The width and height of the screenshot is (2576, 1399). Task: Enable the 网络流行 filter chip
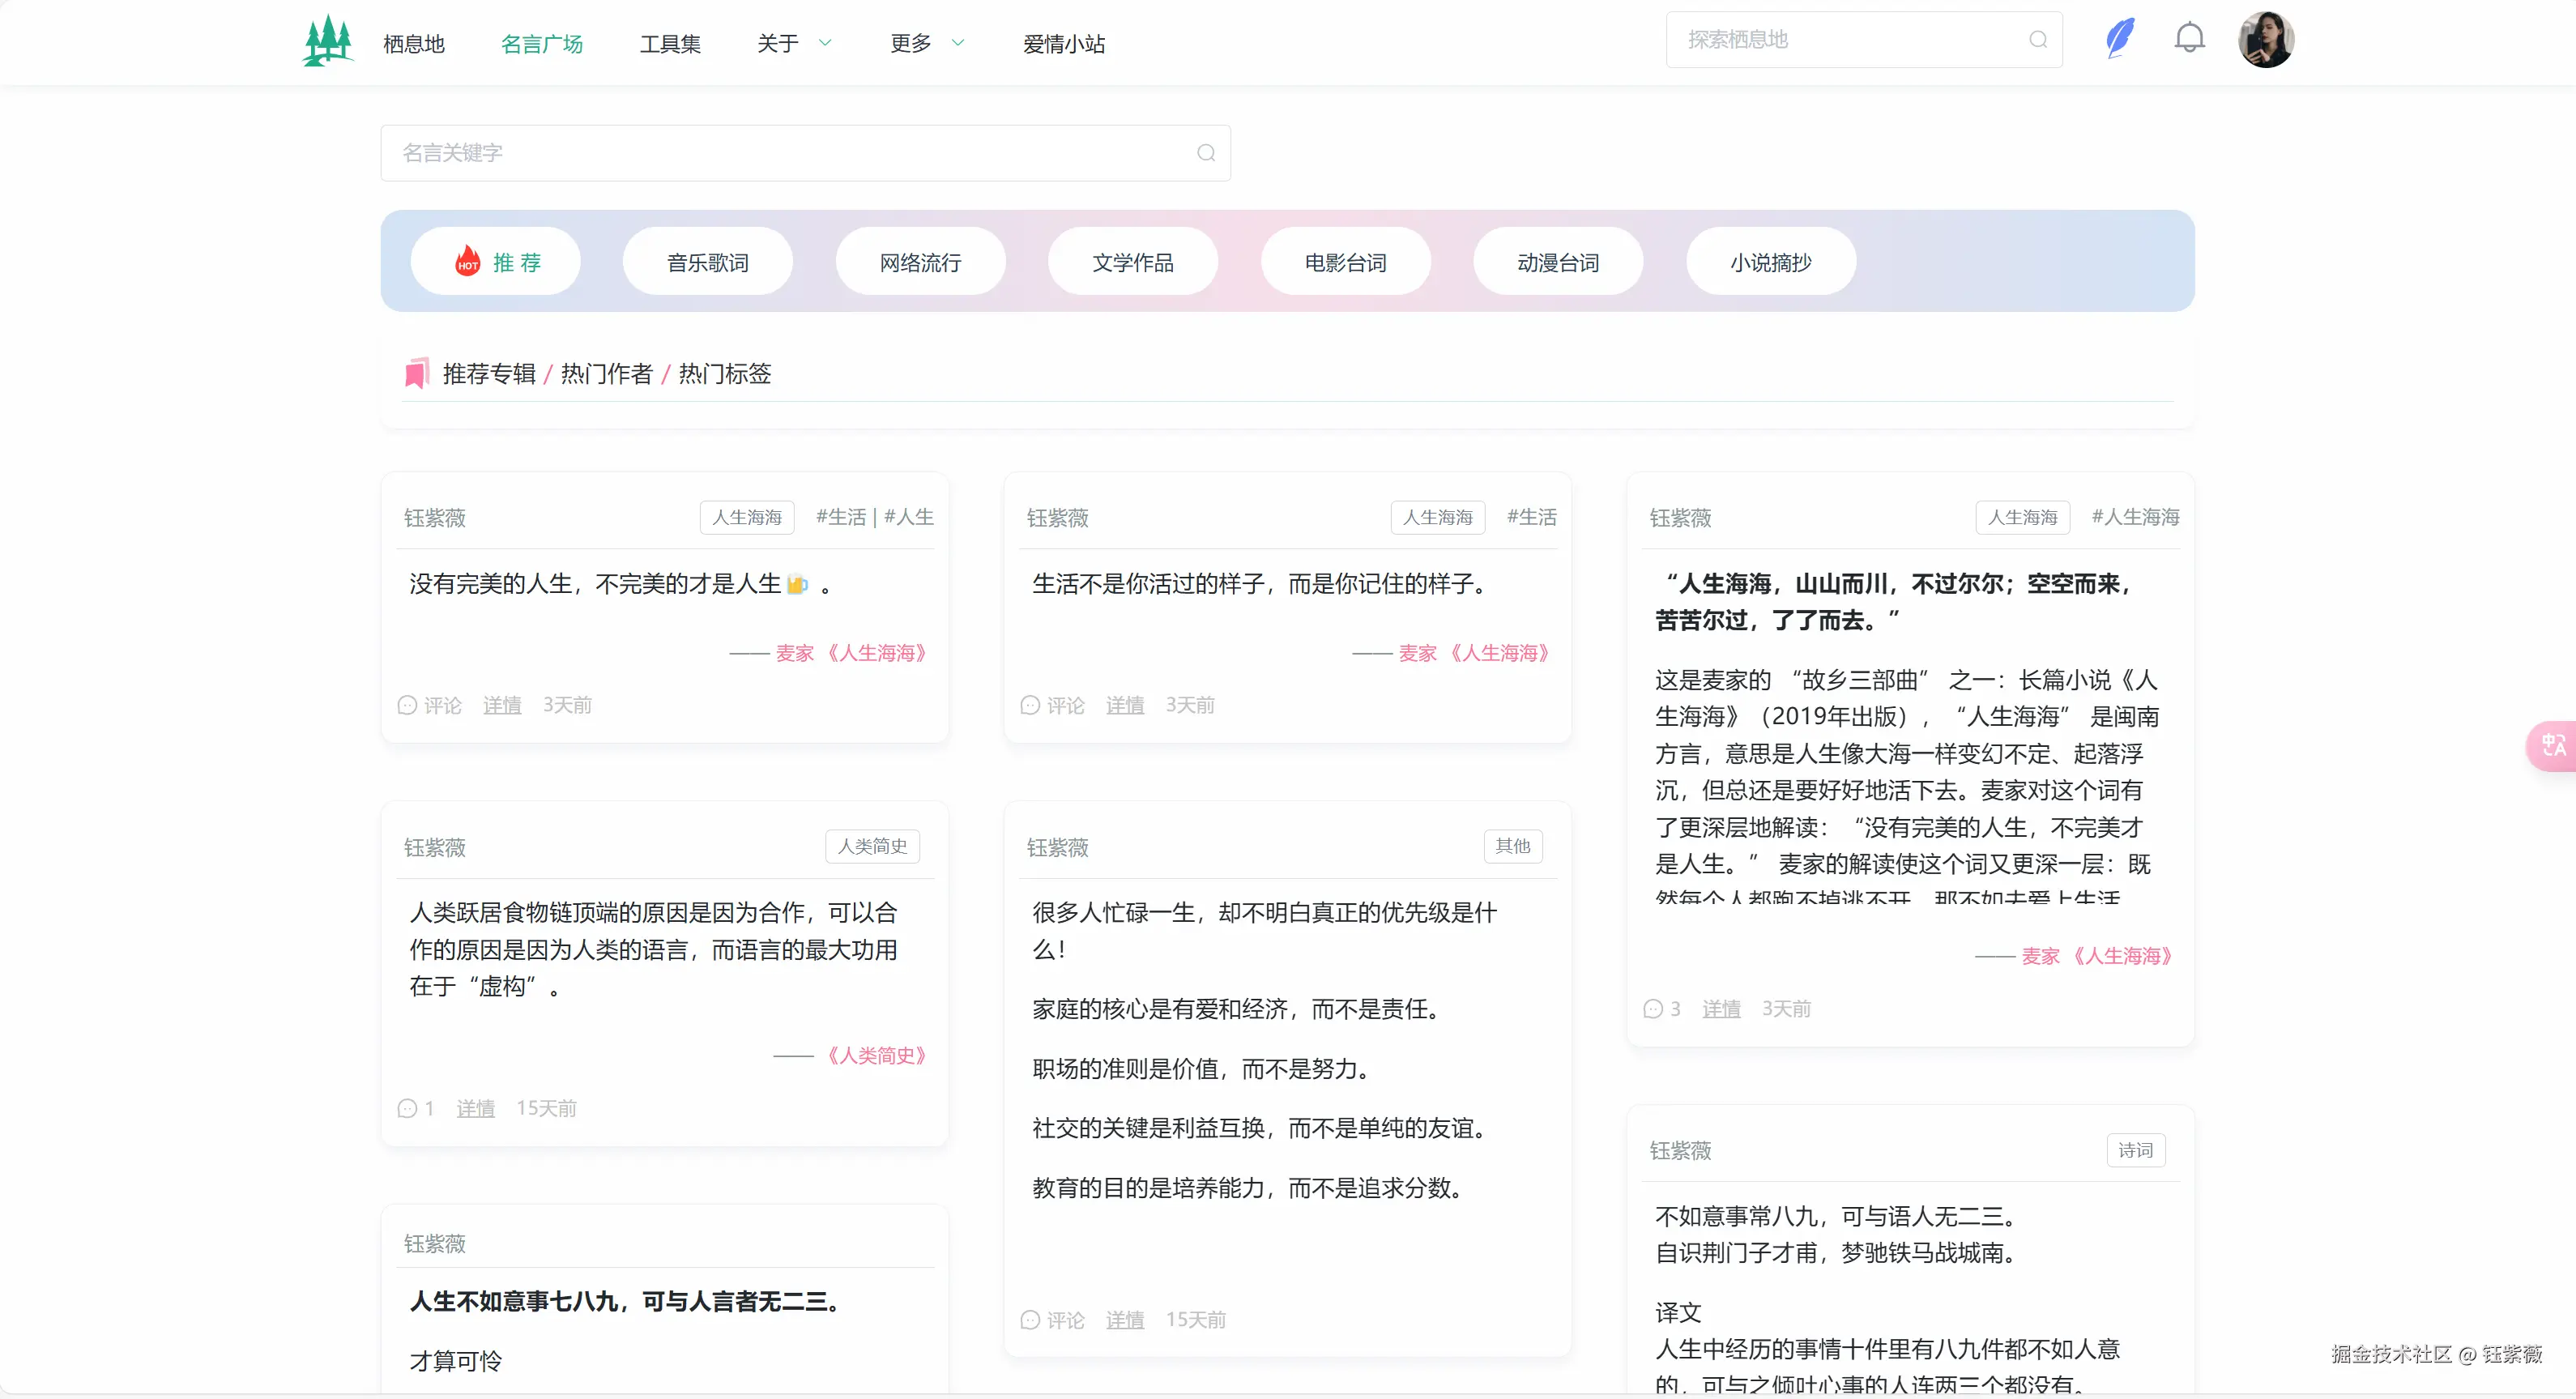coord(920,261)
